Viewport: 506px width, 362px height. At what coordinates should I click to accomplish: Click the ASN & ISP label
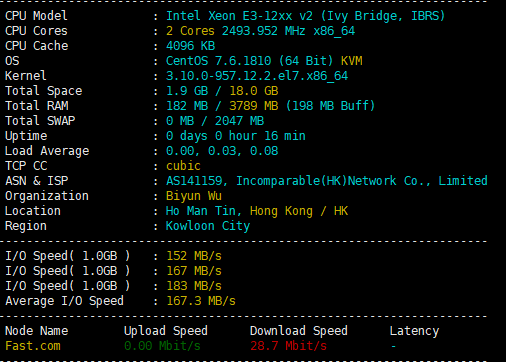[x=37, y=181]
